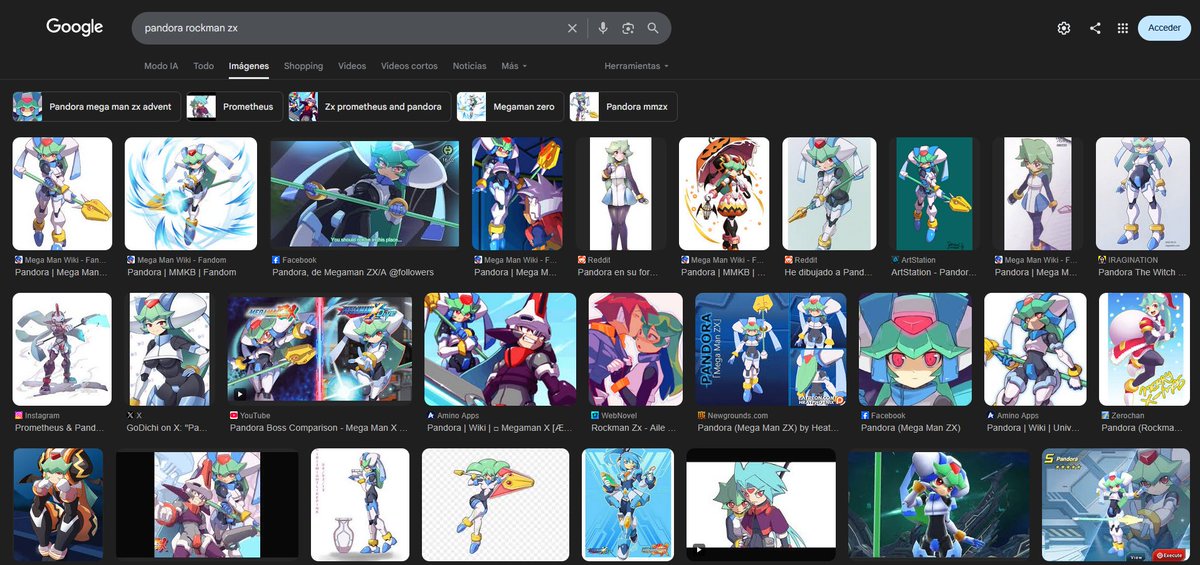Screen dimensions: 1200x565
Task: Open YouTube Pandora Boss Comparison thumbnail
Action: pyautogui.click(x=319, y=349)
